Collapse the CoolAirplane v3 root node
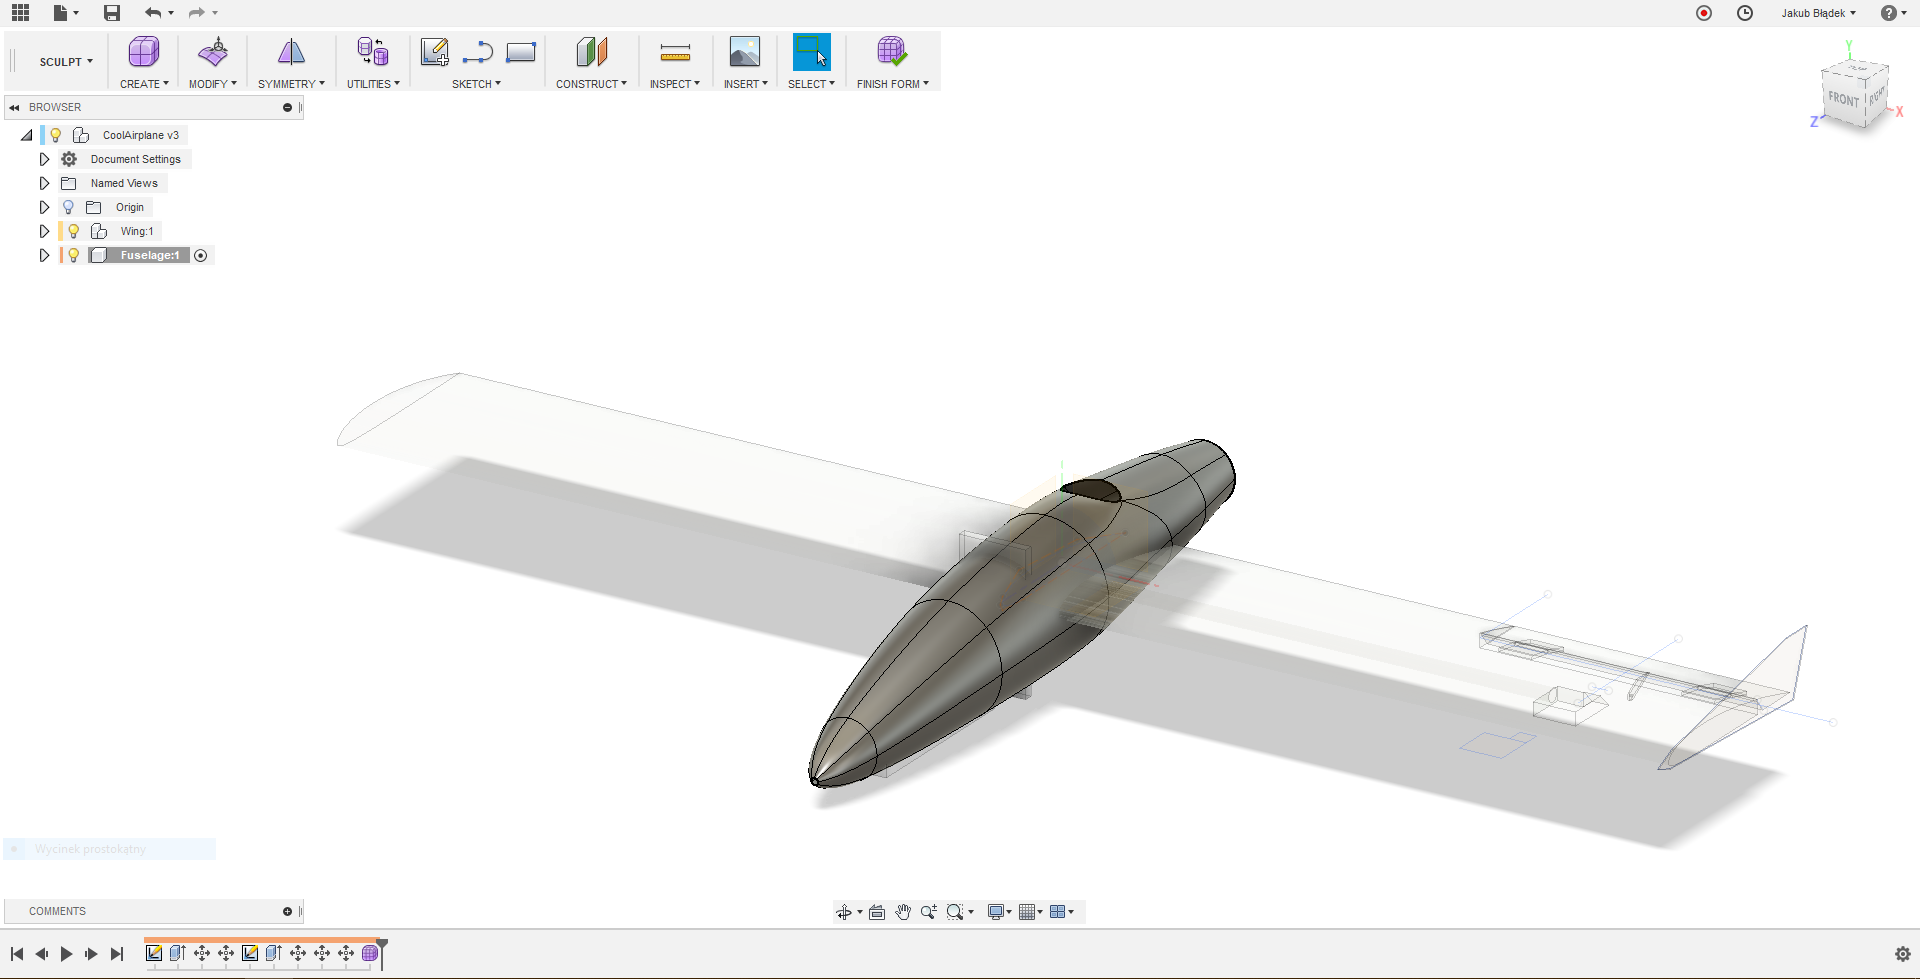Viewport: 1920px width, 979px height. coord(27,135)
